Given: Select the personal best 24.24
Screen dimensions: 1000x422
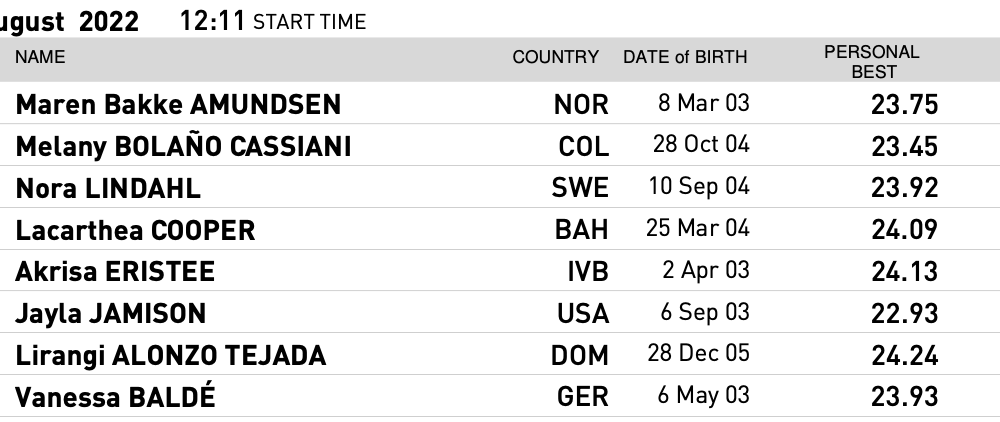Looking at the screenshot, I should click(904, 356).
